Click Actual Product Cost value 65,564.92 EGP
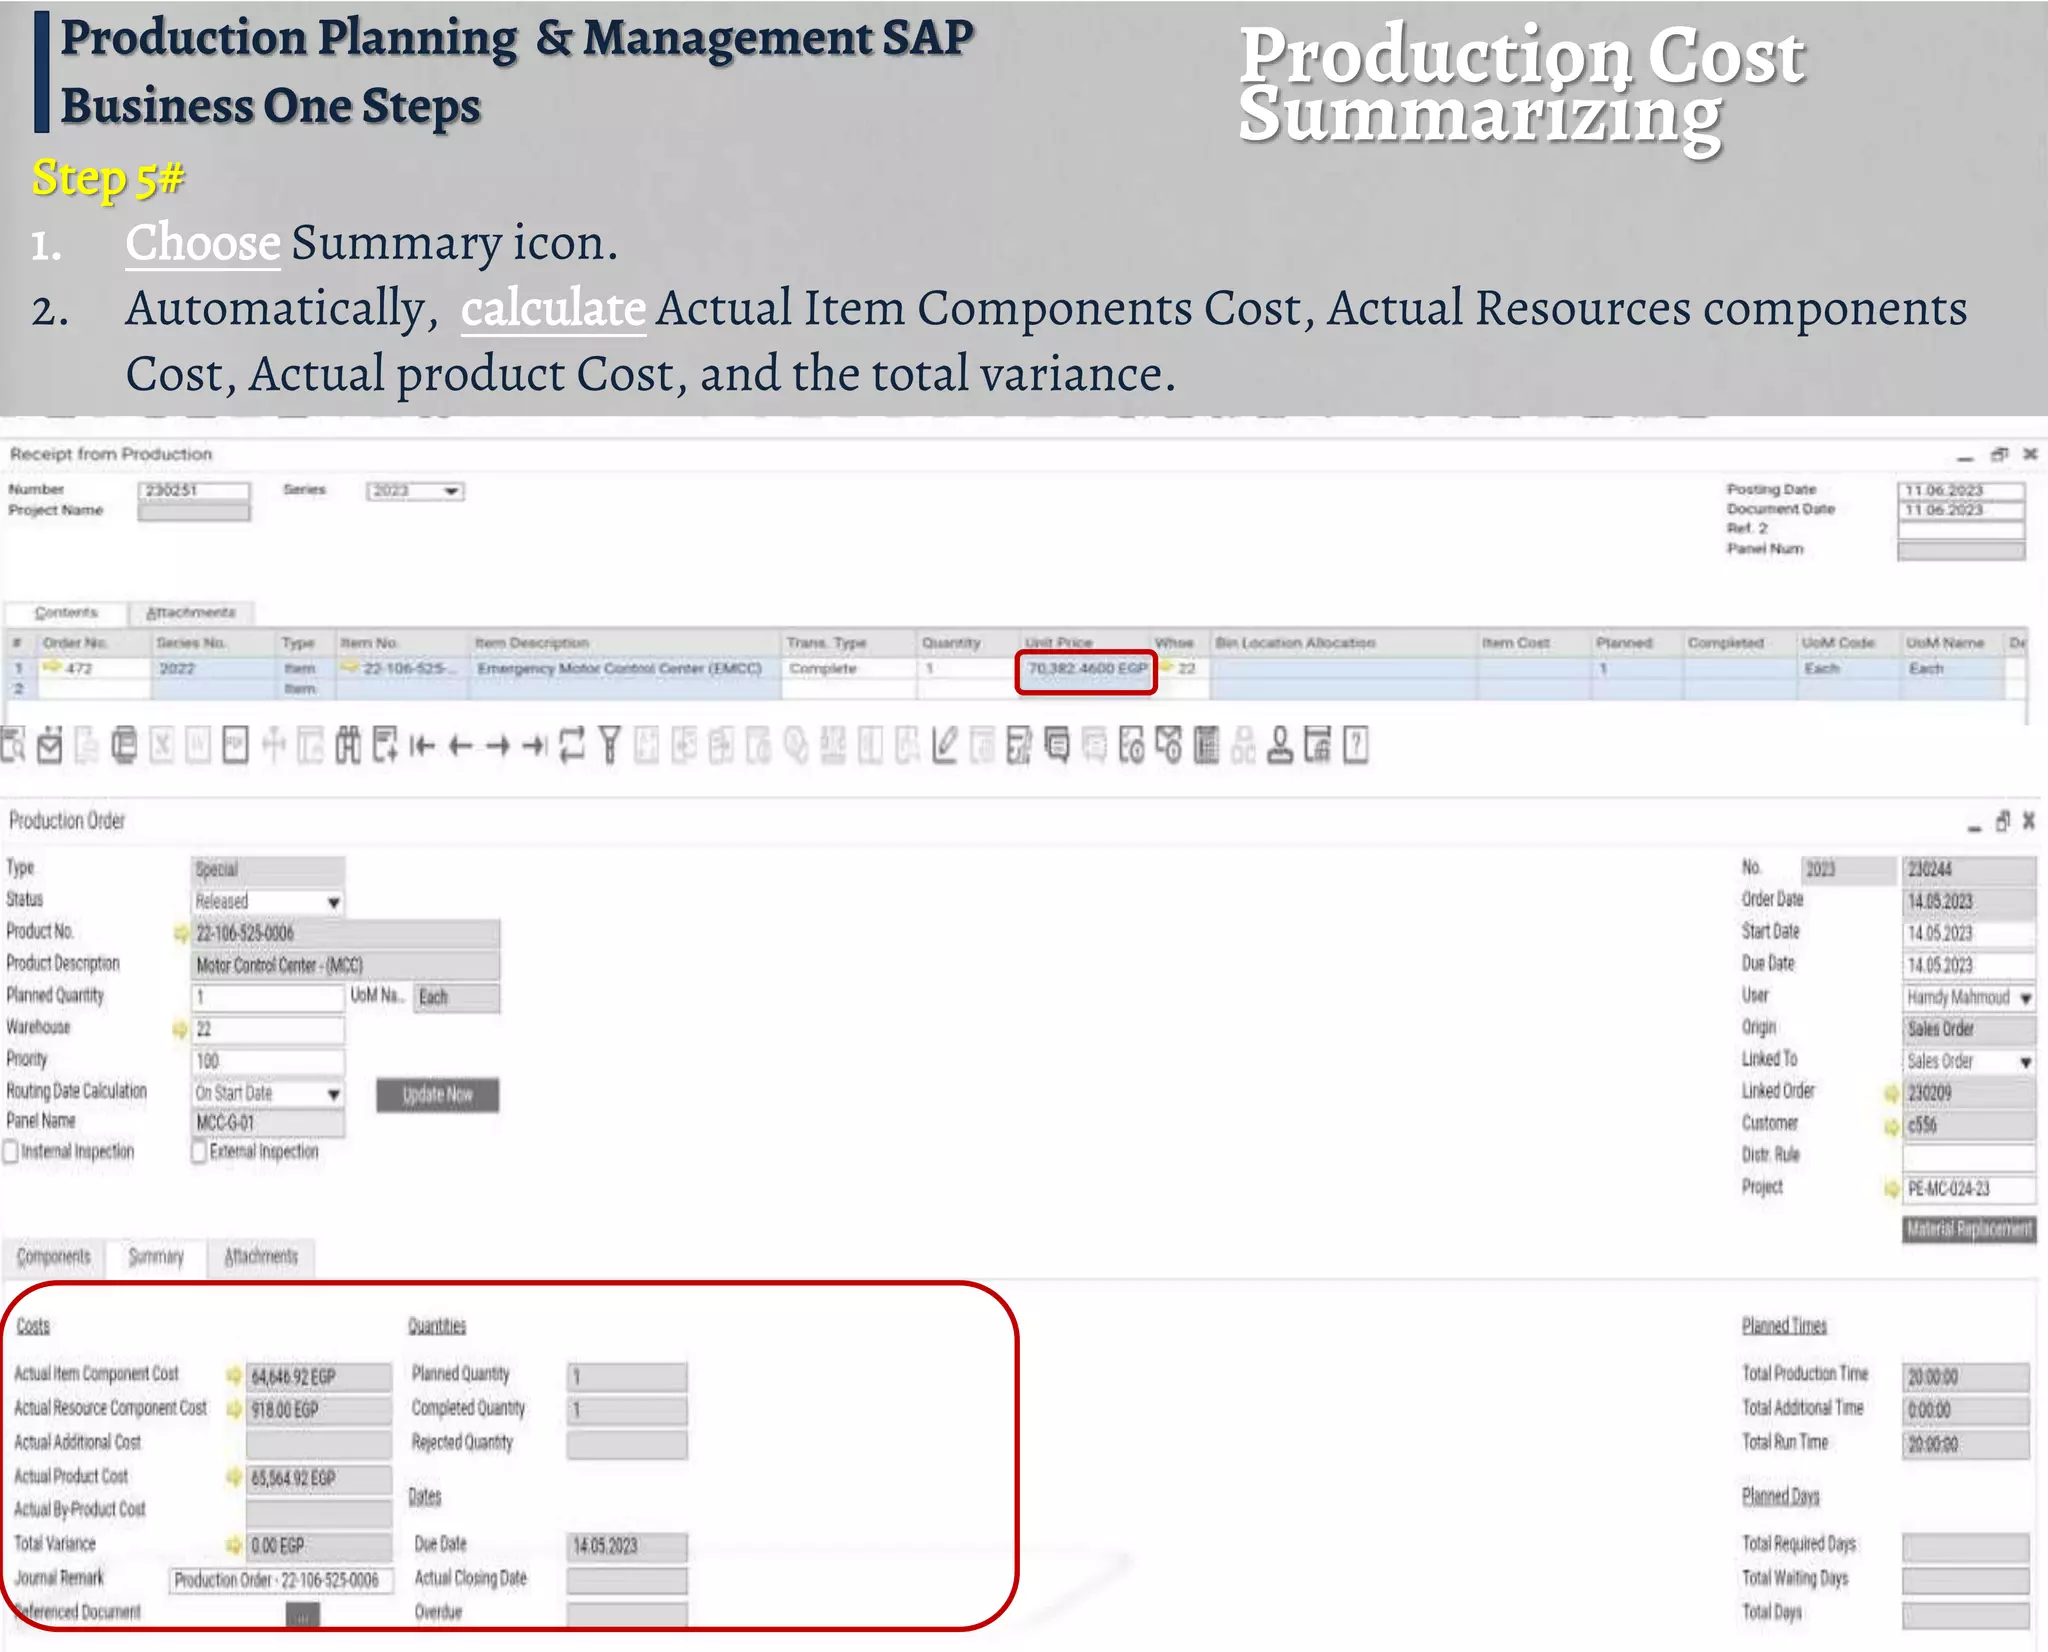This screenshot has width=2048, height=1652. 319,1479
